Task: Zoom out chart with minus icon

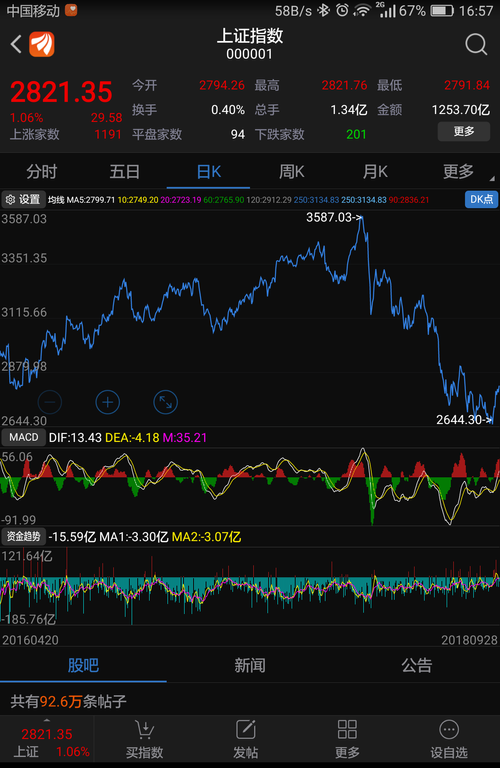Action: [49, 403]
